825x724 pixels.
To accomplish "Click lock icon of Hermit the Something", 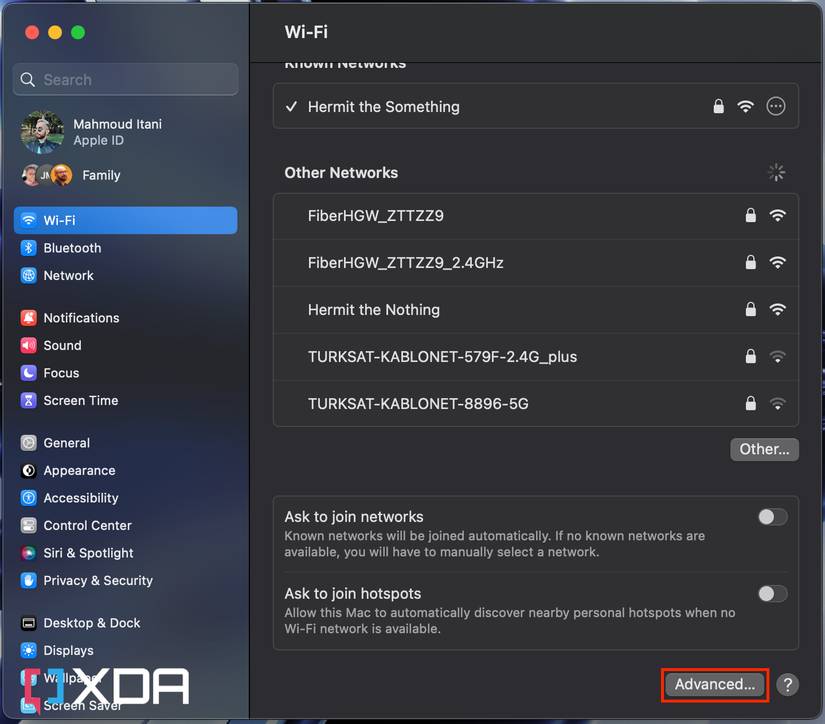I will tap(718, 106).
